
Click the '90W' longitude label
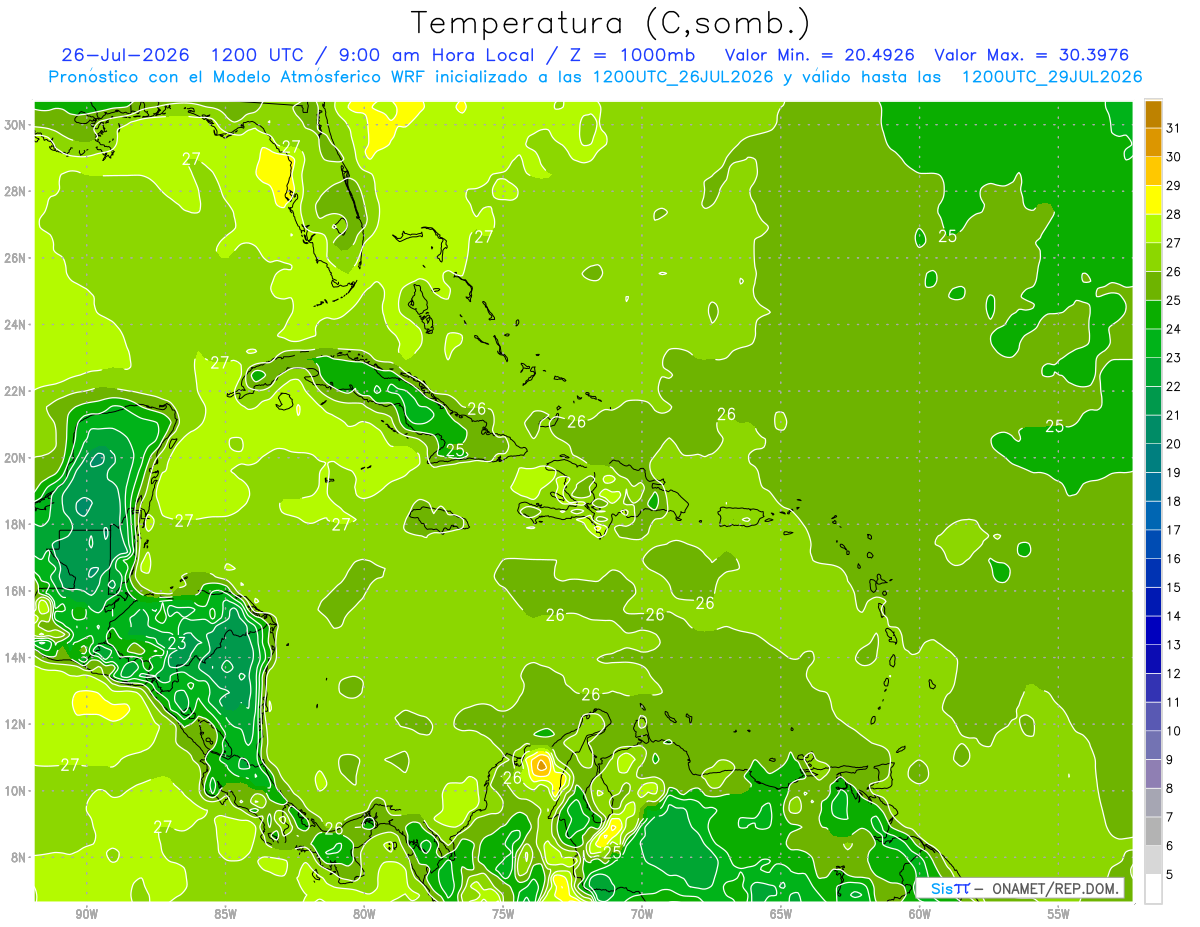(86, 914)
